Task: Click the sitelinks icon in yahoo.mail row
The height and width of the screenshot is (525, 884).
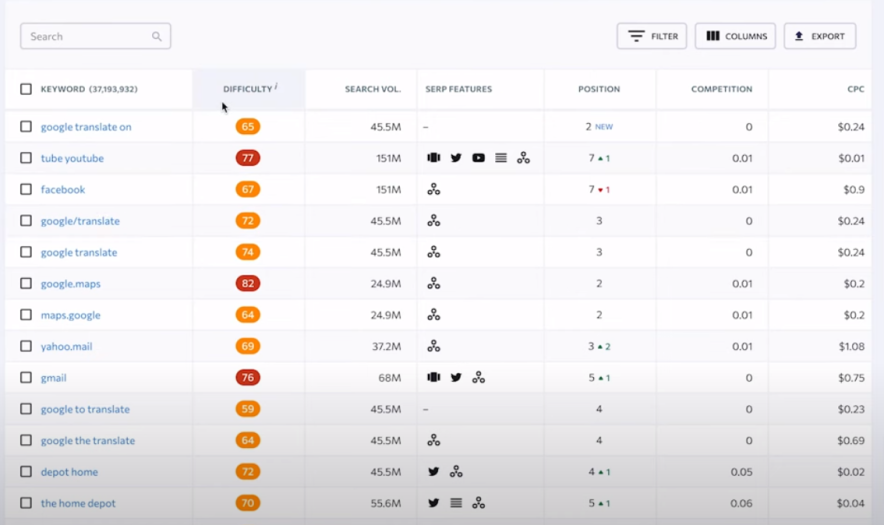Action: pos(434,346)
